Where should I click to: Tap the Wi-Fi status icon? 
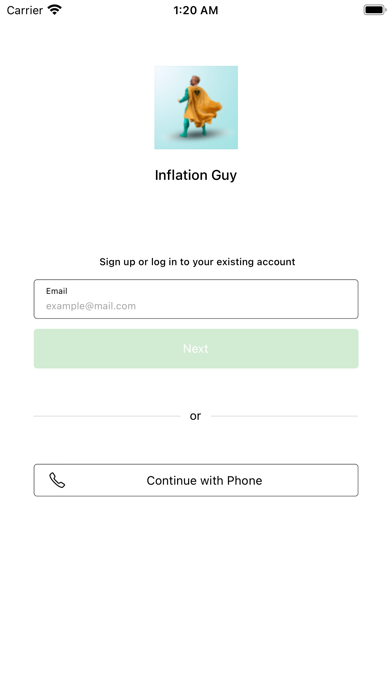click(x=55, y=10)
